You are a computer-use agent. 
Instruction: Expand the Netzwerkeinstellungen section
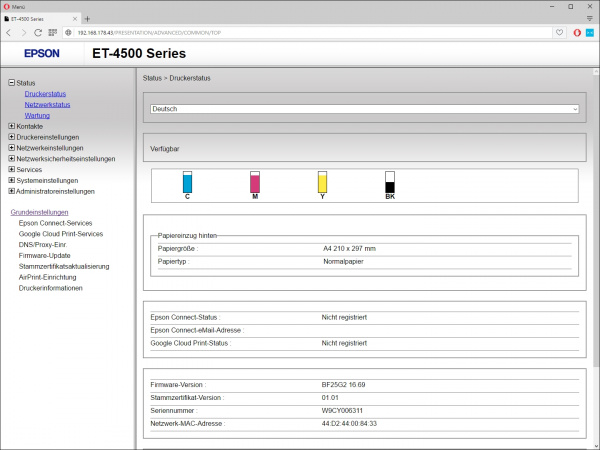tap(11, 148)
